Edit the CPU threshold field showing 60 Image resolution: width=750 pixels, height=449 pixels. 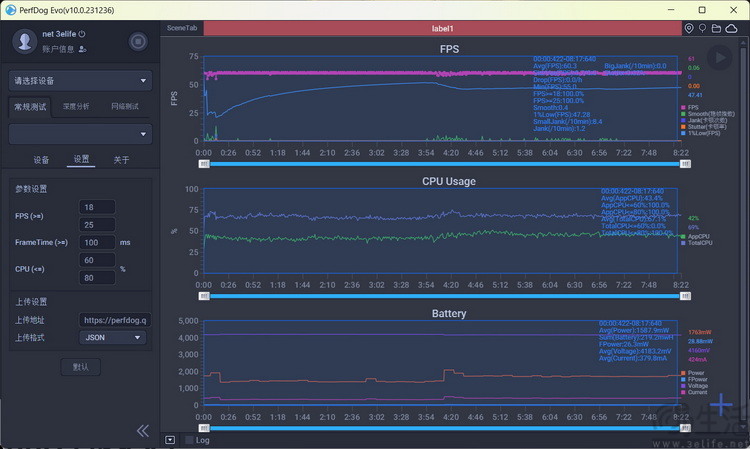click(x=97, y=260)
